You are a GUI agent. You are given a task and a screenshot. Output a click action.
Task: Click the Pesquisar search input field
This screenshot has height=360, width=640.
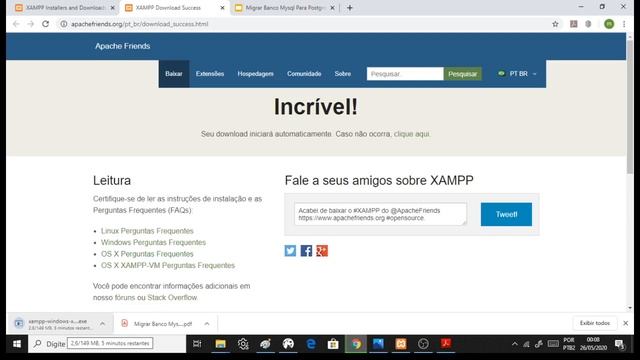tap(405, 74)
